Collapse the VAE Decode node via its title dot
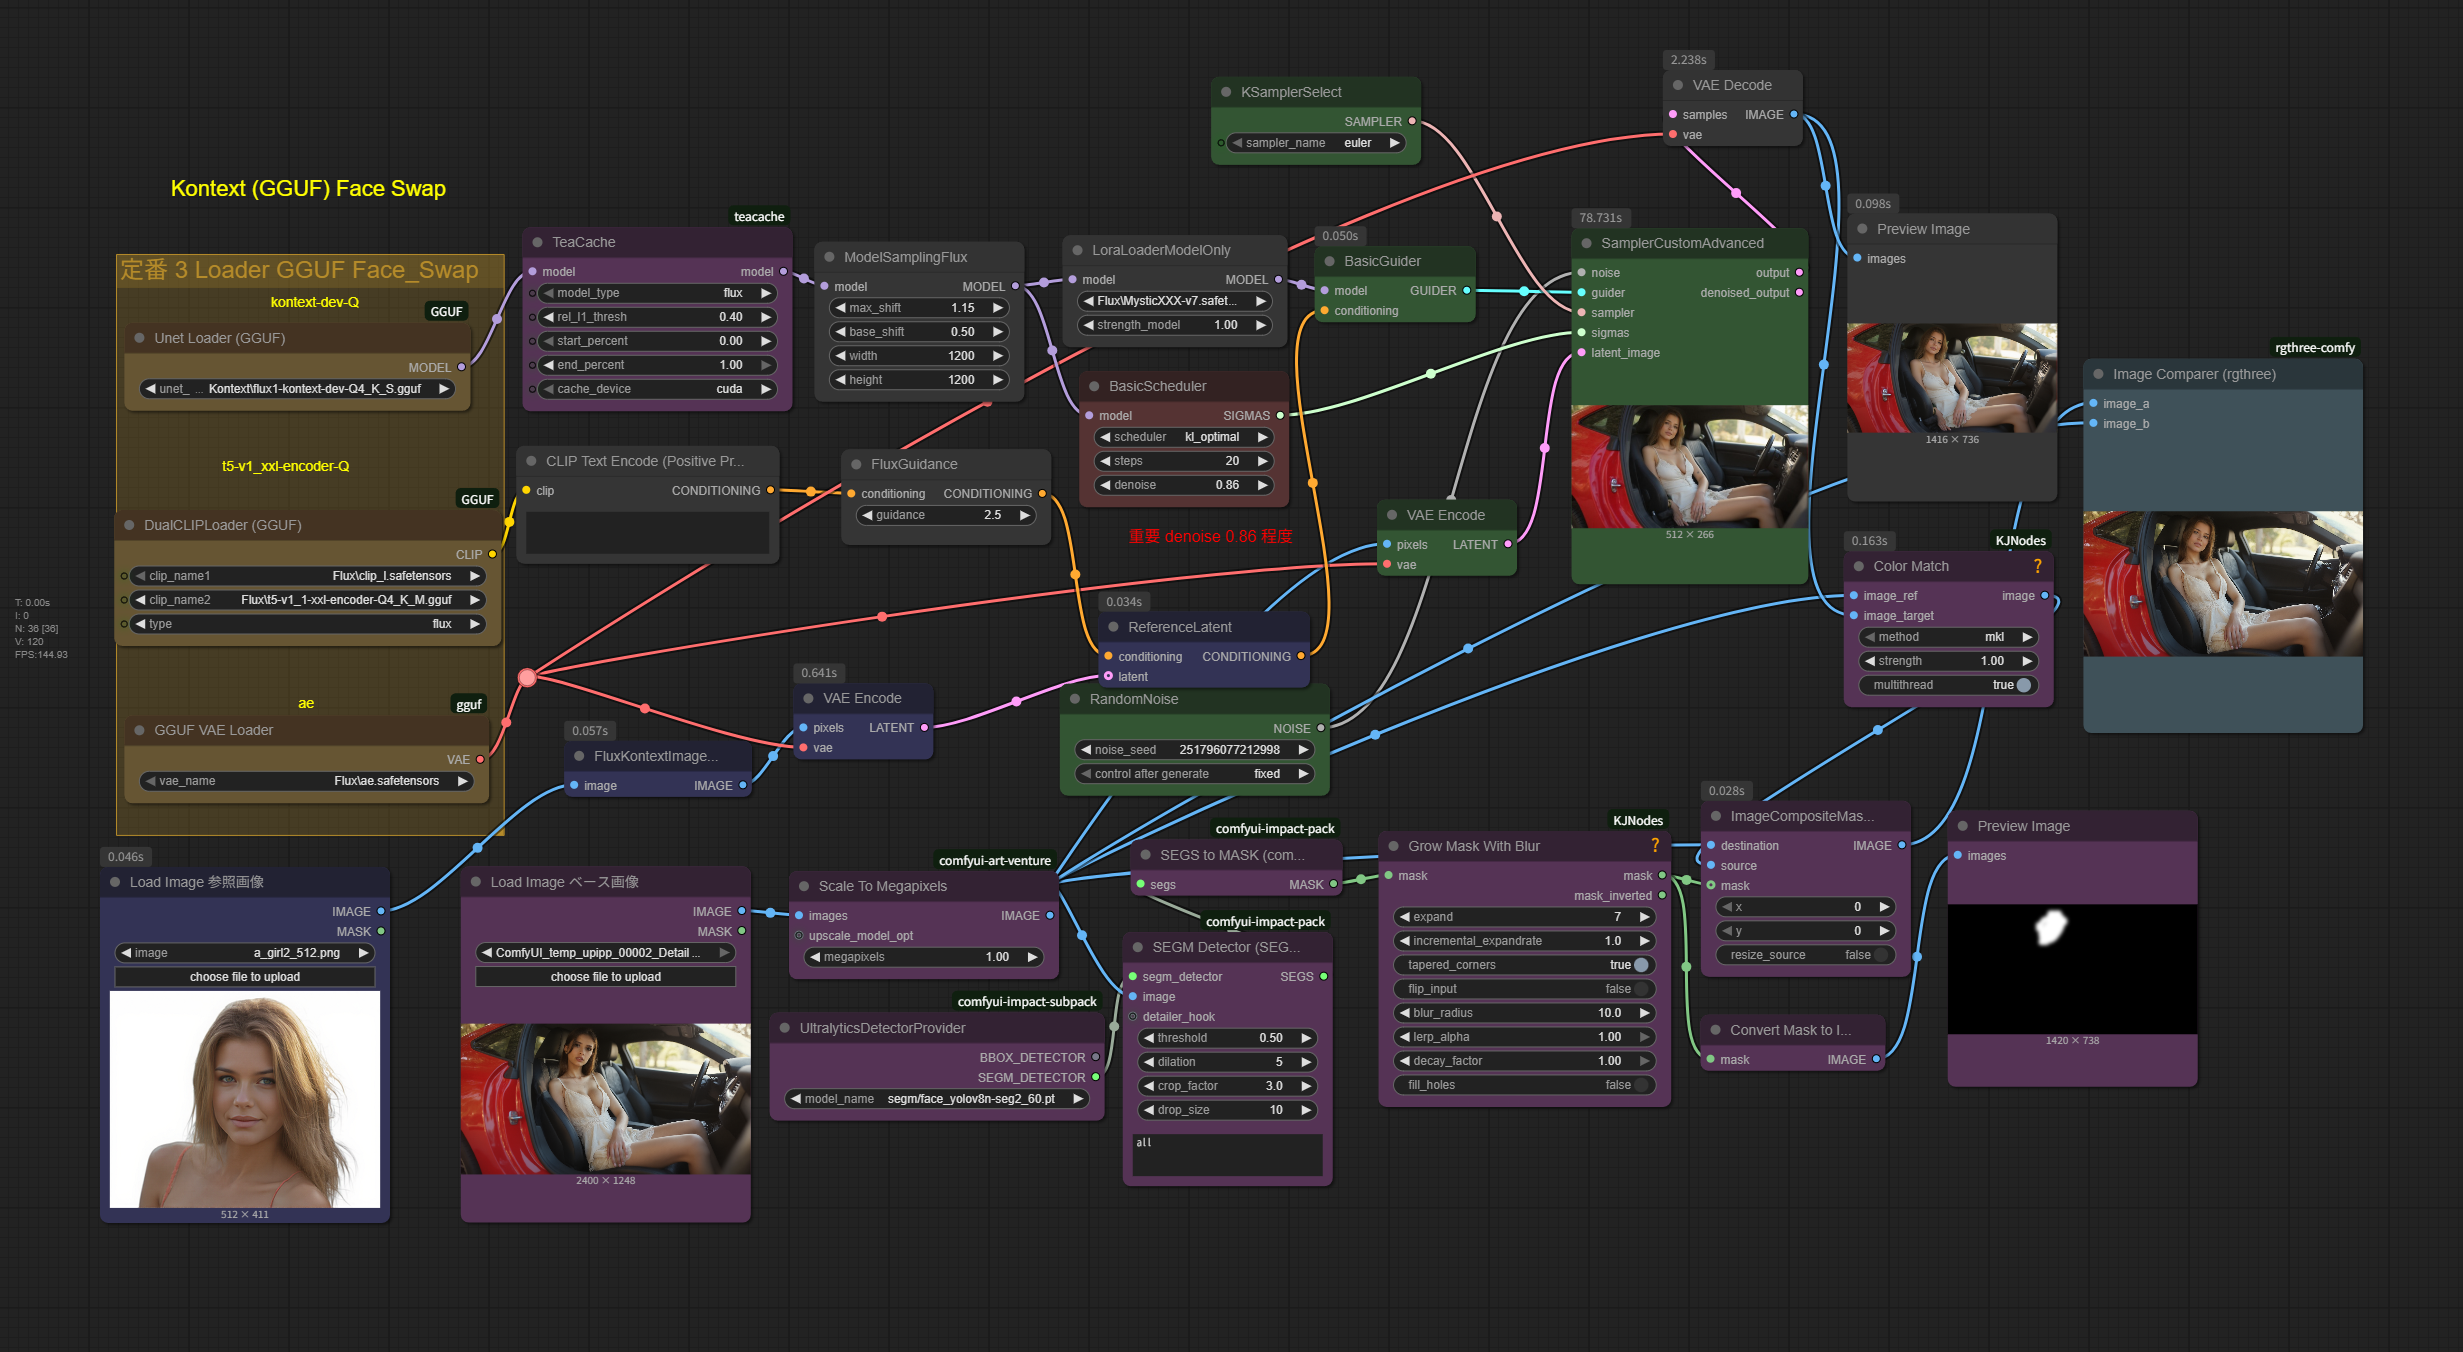Image resolution: width=2463 pixels, height=1352 pixels. (1678, 85)
